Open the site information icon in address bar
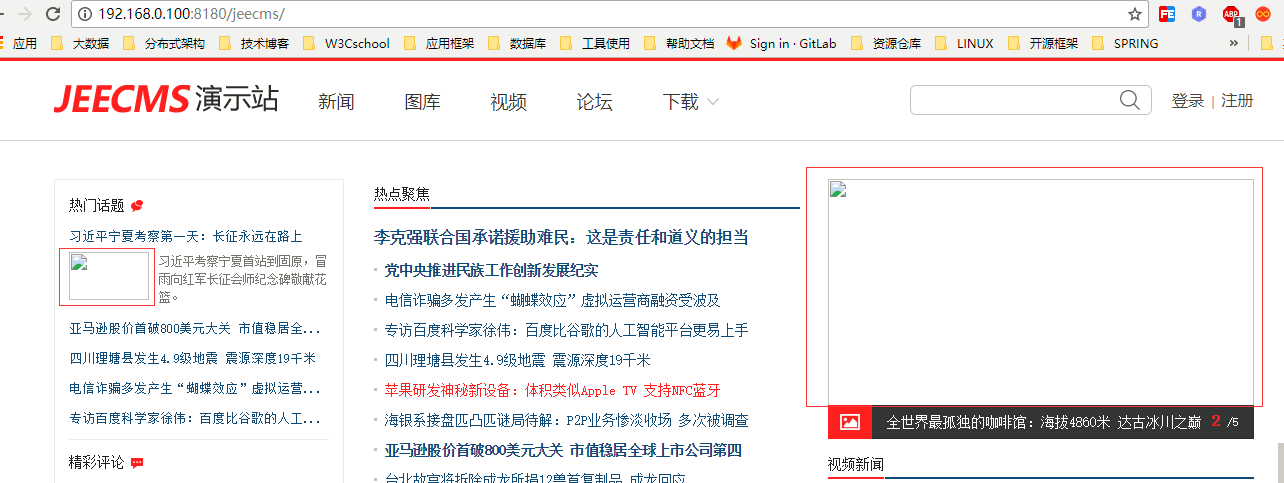Viewport: 1284px width, 483px height. point(86,14)
